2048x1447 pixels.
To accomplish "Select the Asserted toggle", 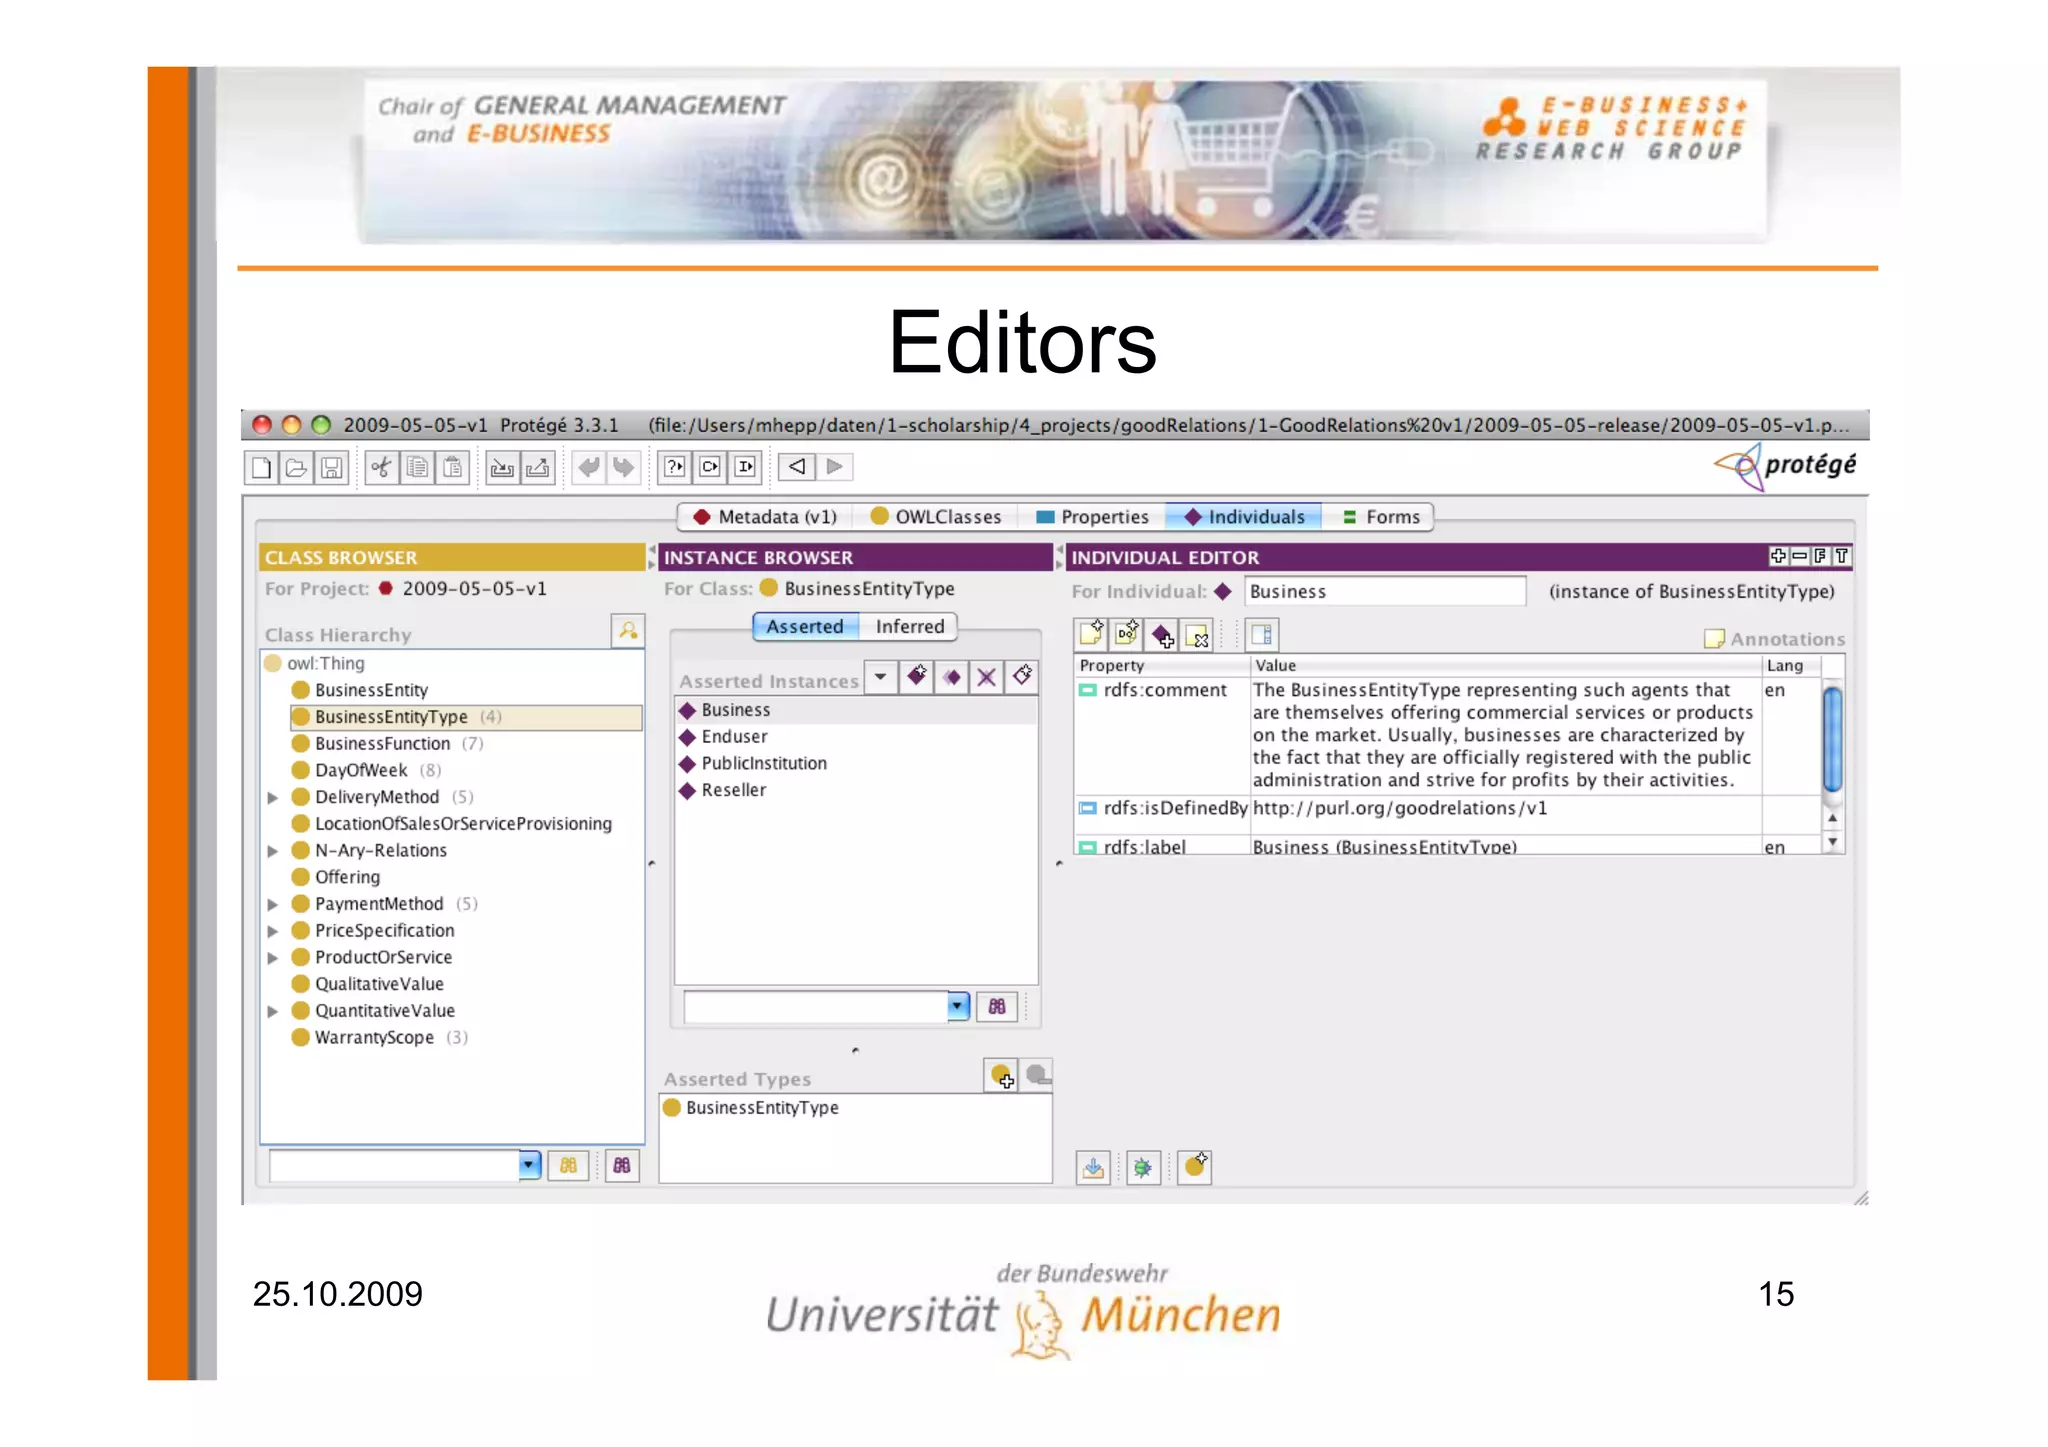I will 805,626.
